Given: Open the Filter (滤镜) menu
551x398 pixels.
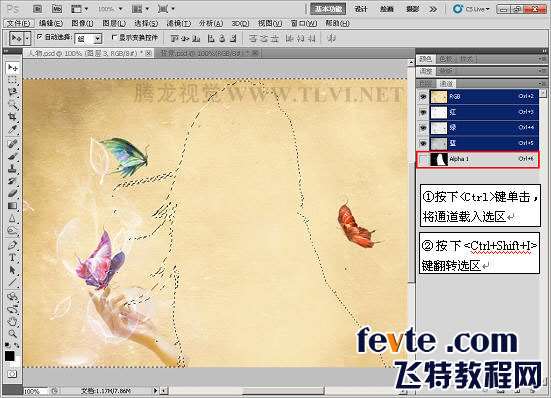Looking at the screenshot, I should click(x=179, y=24).
